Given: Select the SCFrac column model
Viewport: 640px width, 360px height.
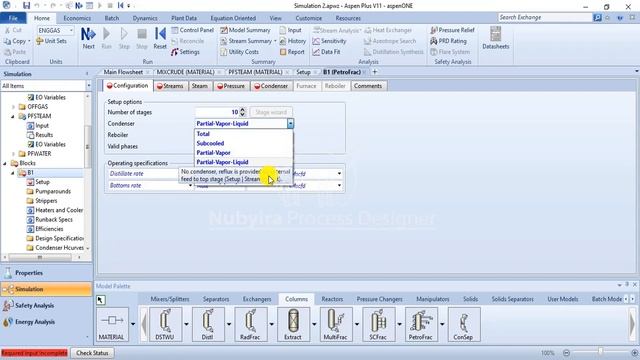Looking at the screenshot, I should tap(378, 324).
